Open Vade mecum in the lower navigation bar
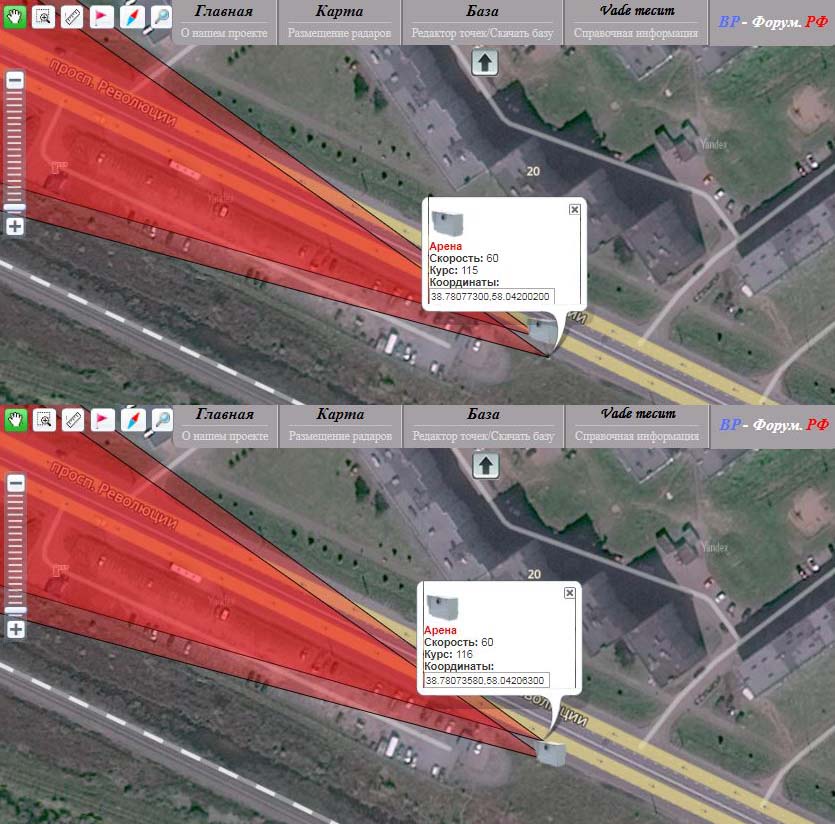The height and width of the screenshot is (824, 835). click(637, 414)
